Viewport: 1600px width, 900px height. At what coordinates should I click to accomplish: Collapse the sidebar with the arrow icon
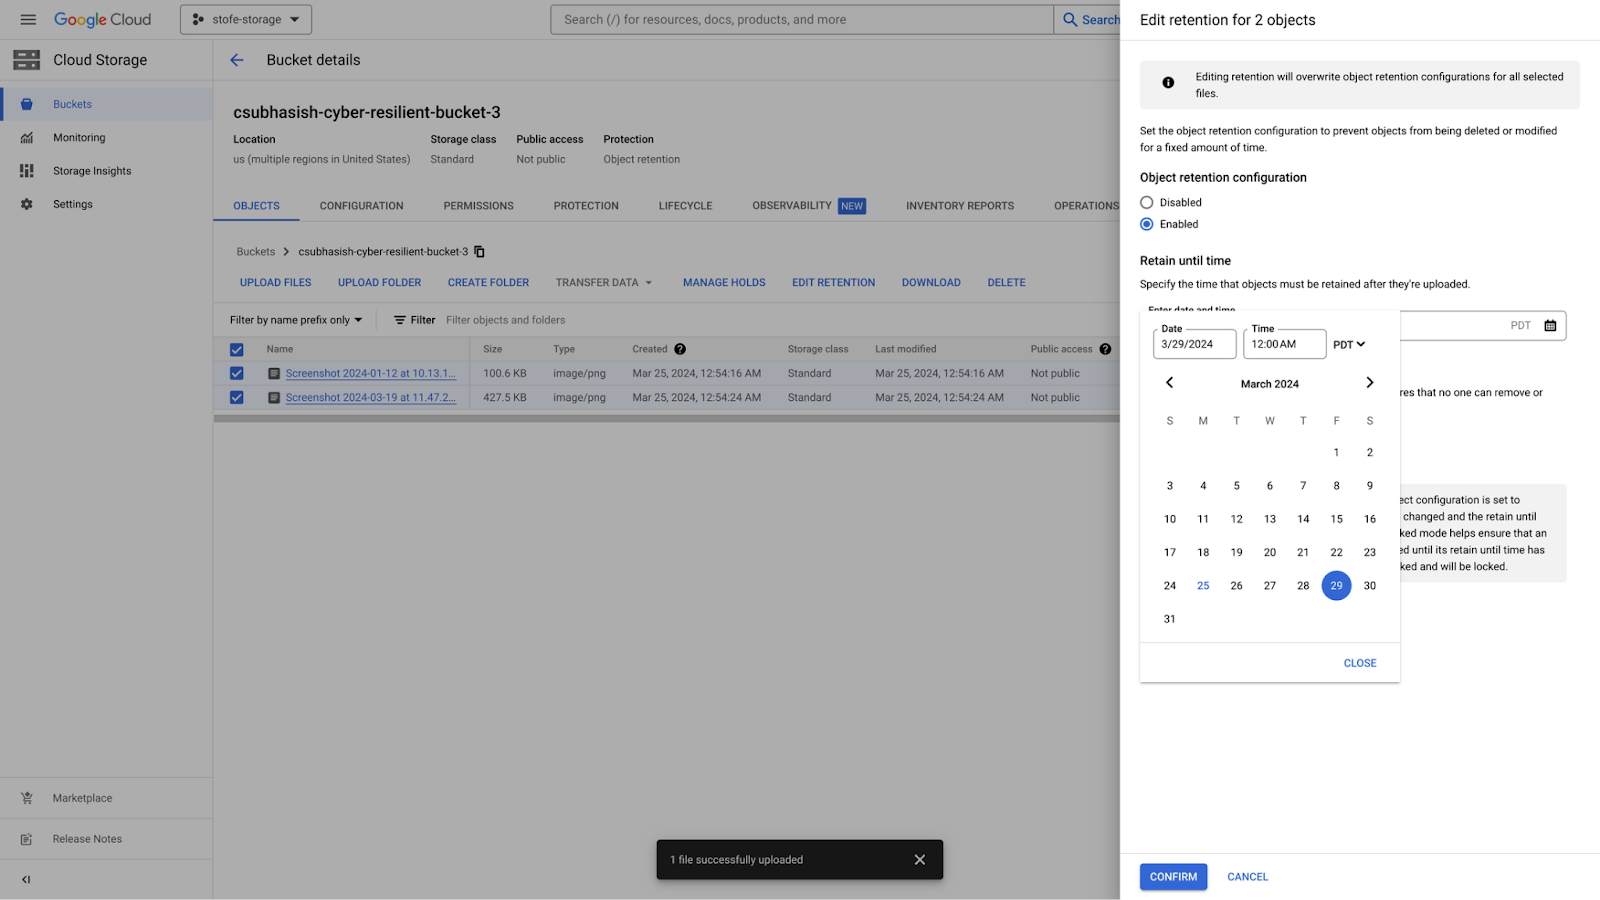tap(26, 880)
